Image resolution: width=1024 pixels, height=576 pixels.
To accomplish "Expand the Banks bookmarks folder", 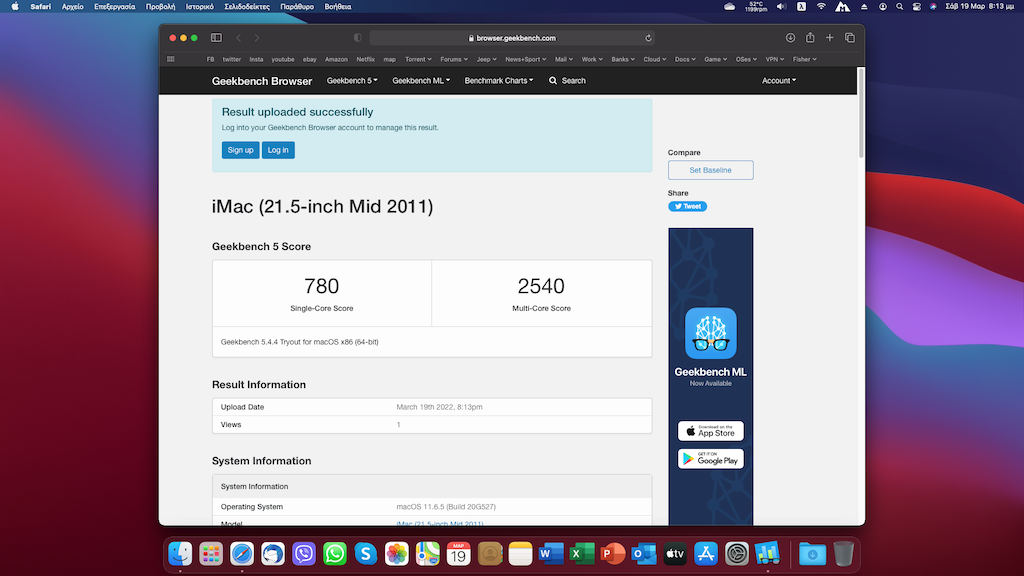I will pyautogui.click(x=623, y=59).
